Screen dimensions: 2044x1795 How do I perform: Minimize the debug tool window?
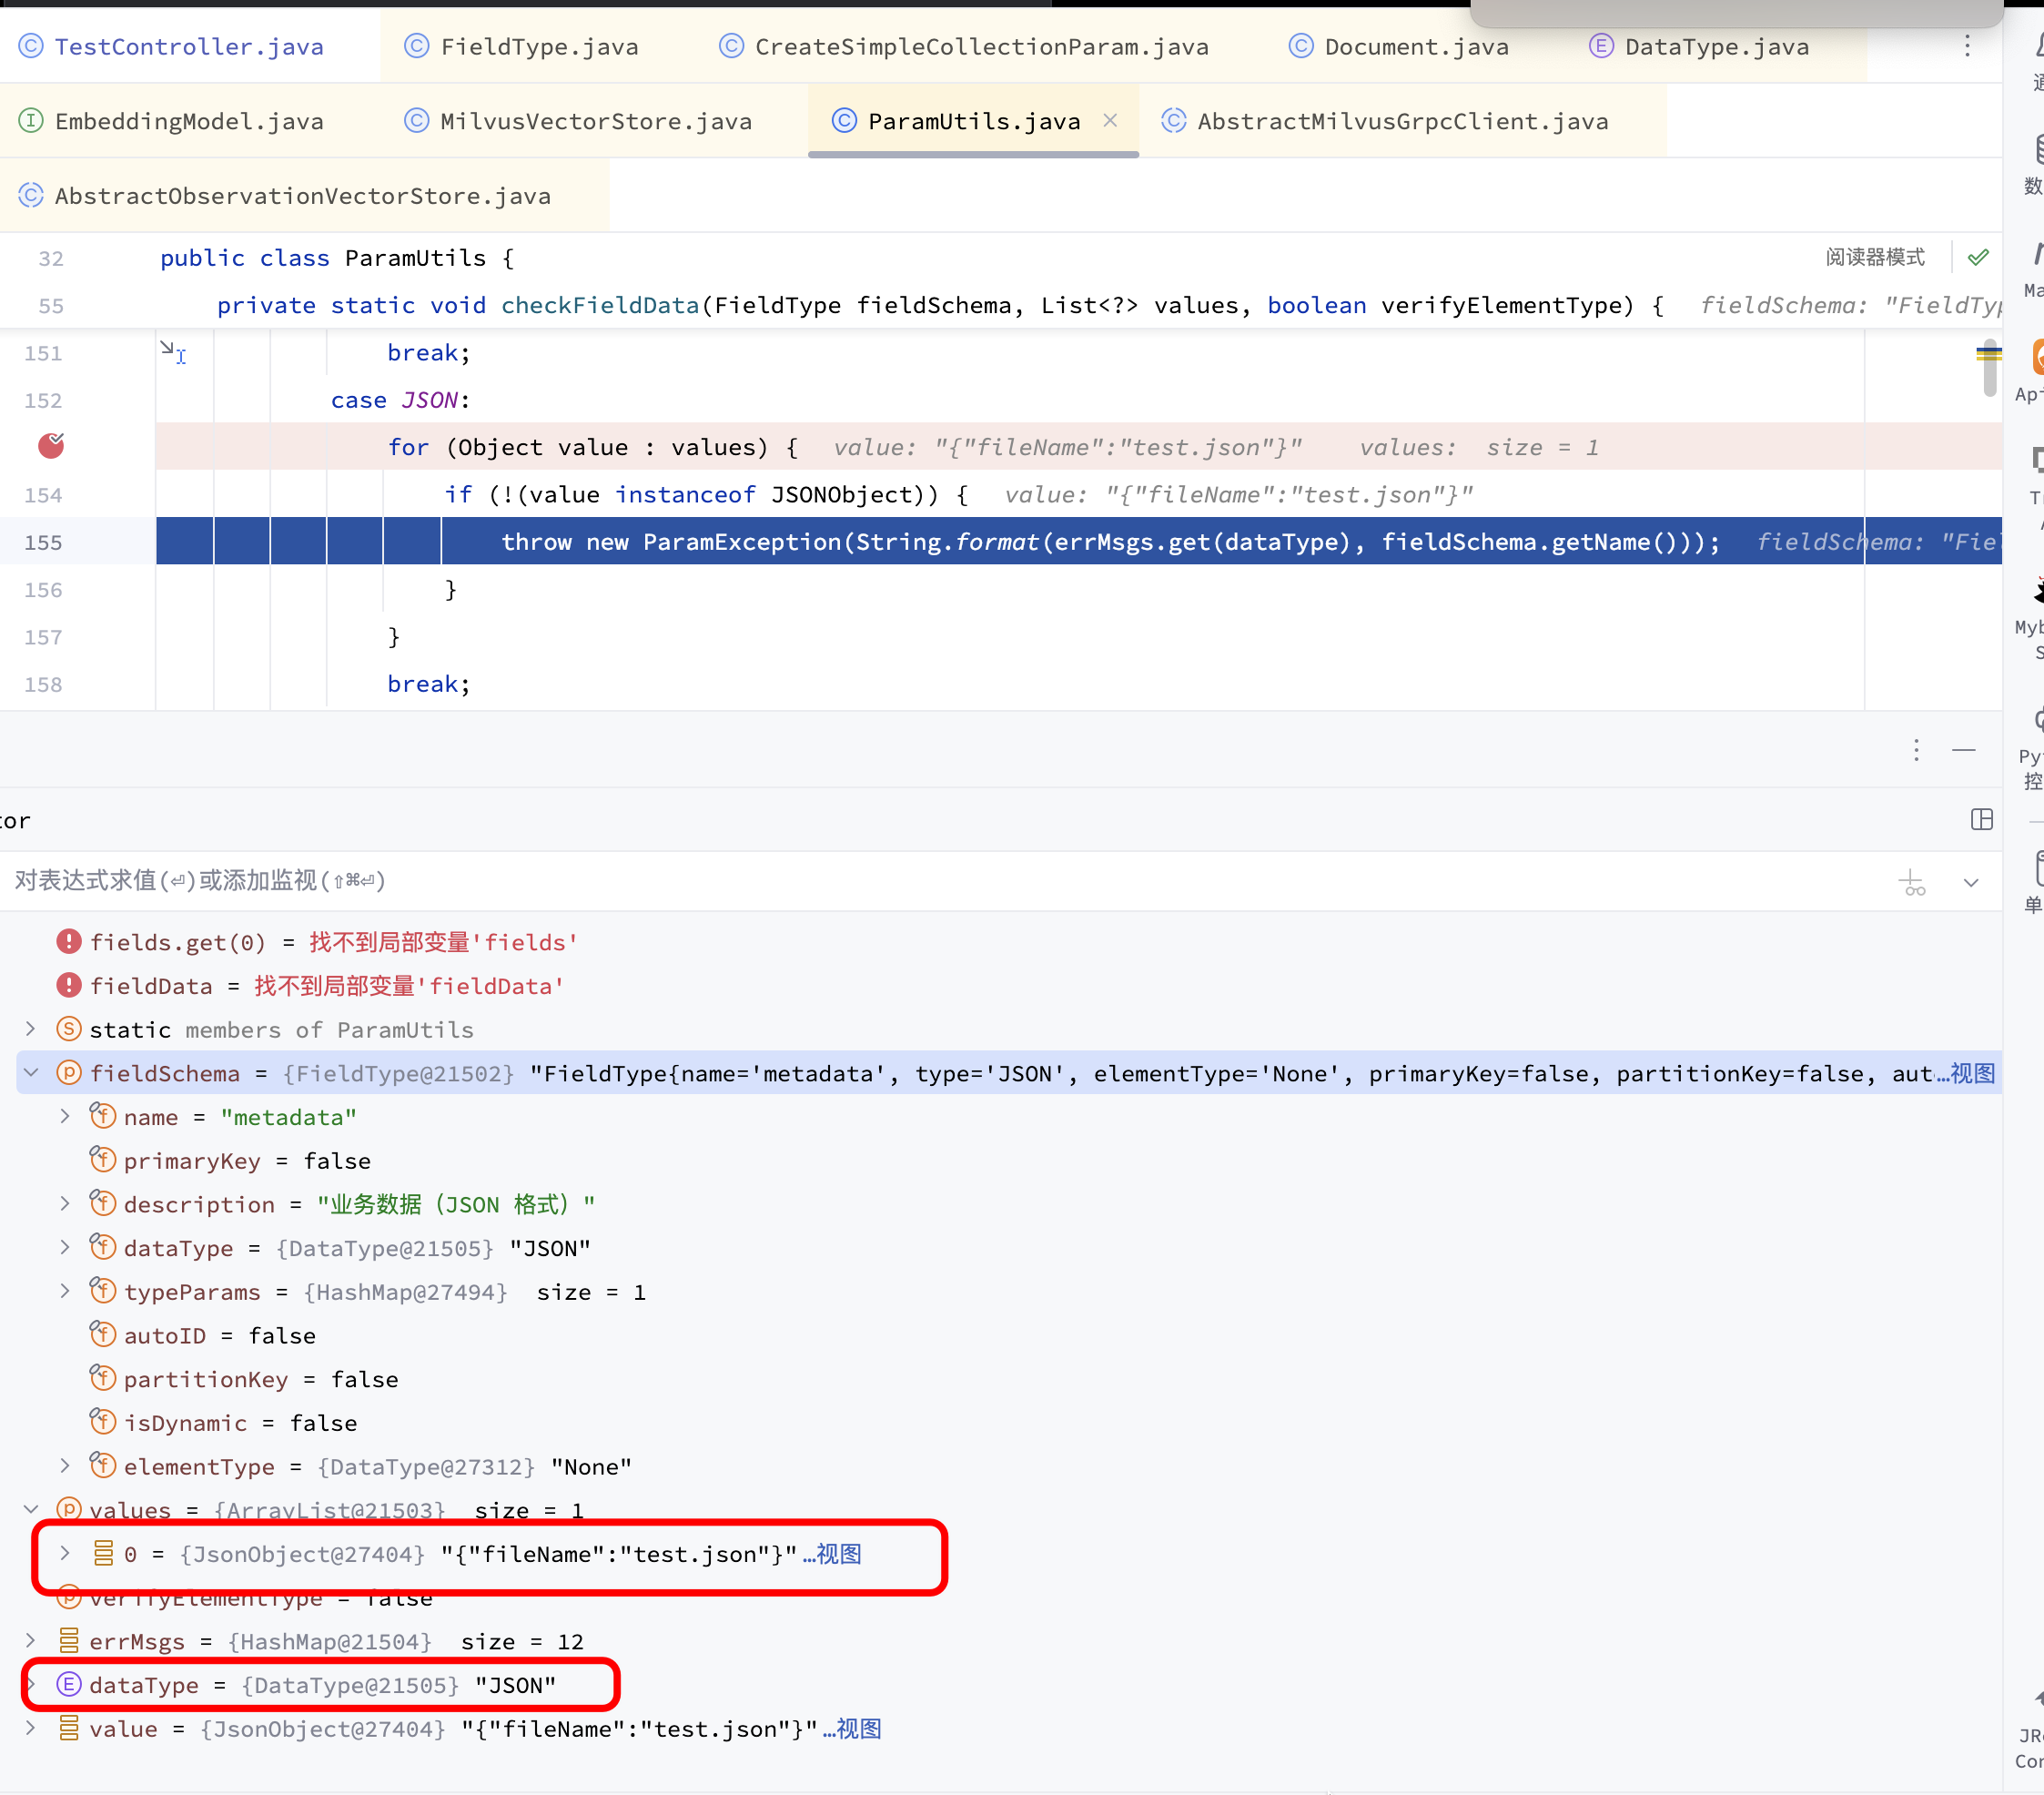(1963, 750)
